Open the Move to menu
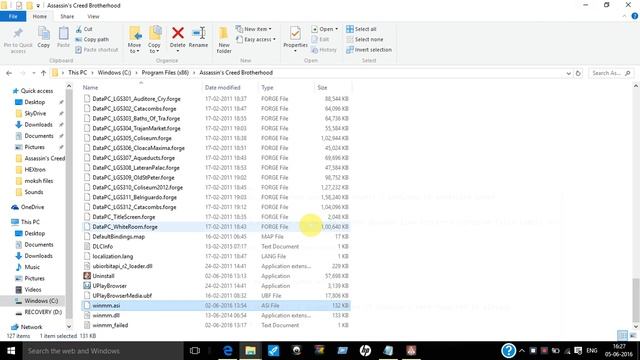Image resolution: width=640 pixels, height=360 pixels. coord(134,40)
